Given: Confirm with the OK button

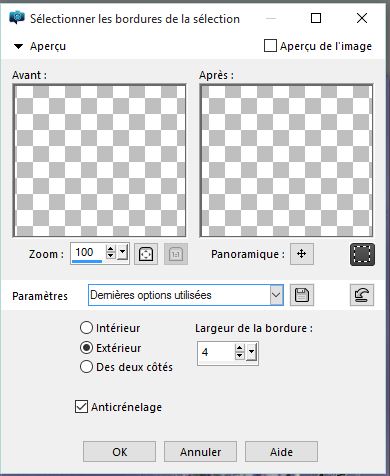Looking at the screenshot, I should click(119, 452).
